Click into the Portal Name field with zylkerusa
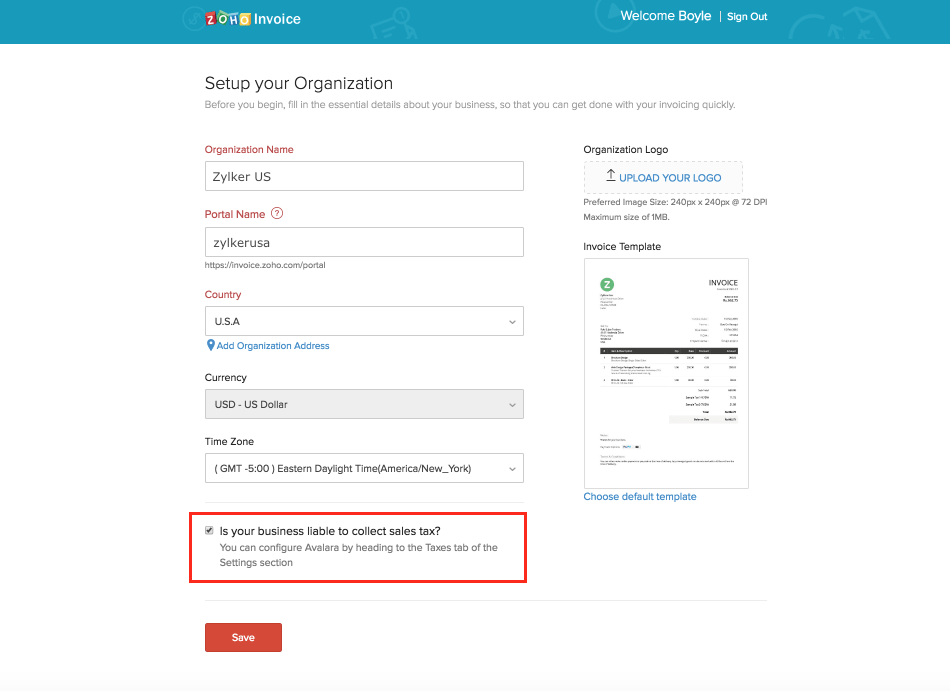Image resolution: width=950 pixels, height=691 pixels. tap(364, 242)
